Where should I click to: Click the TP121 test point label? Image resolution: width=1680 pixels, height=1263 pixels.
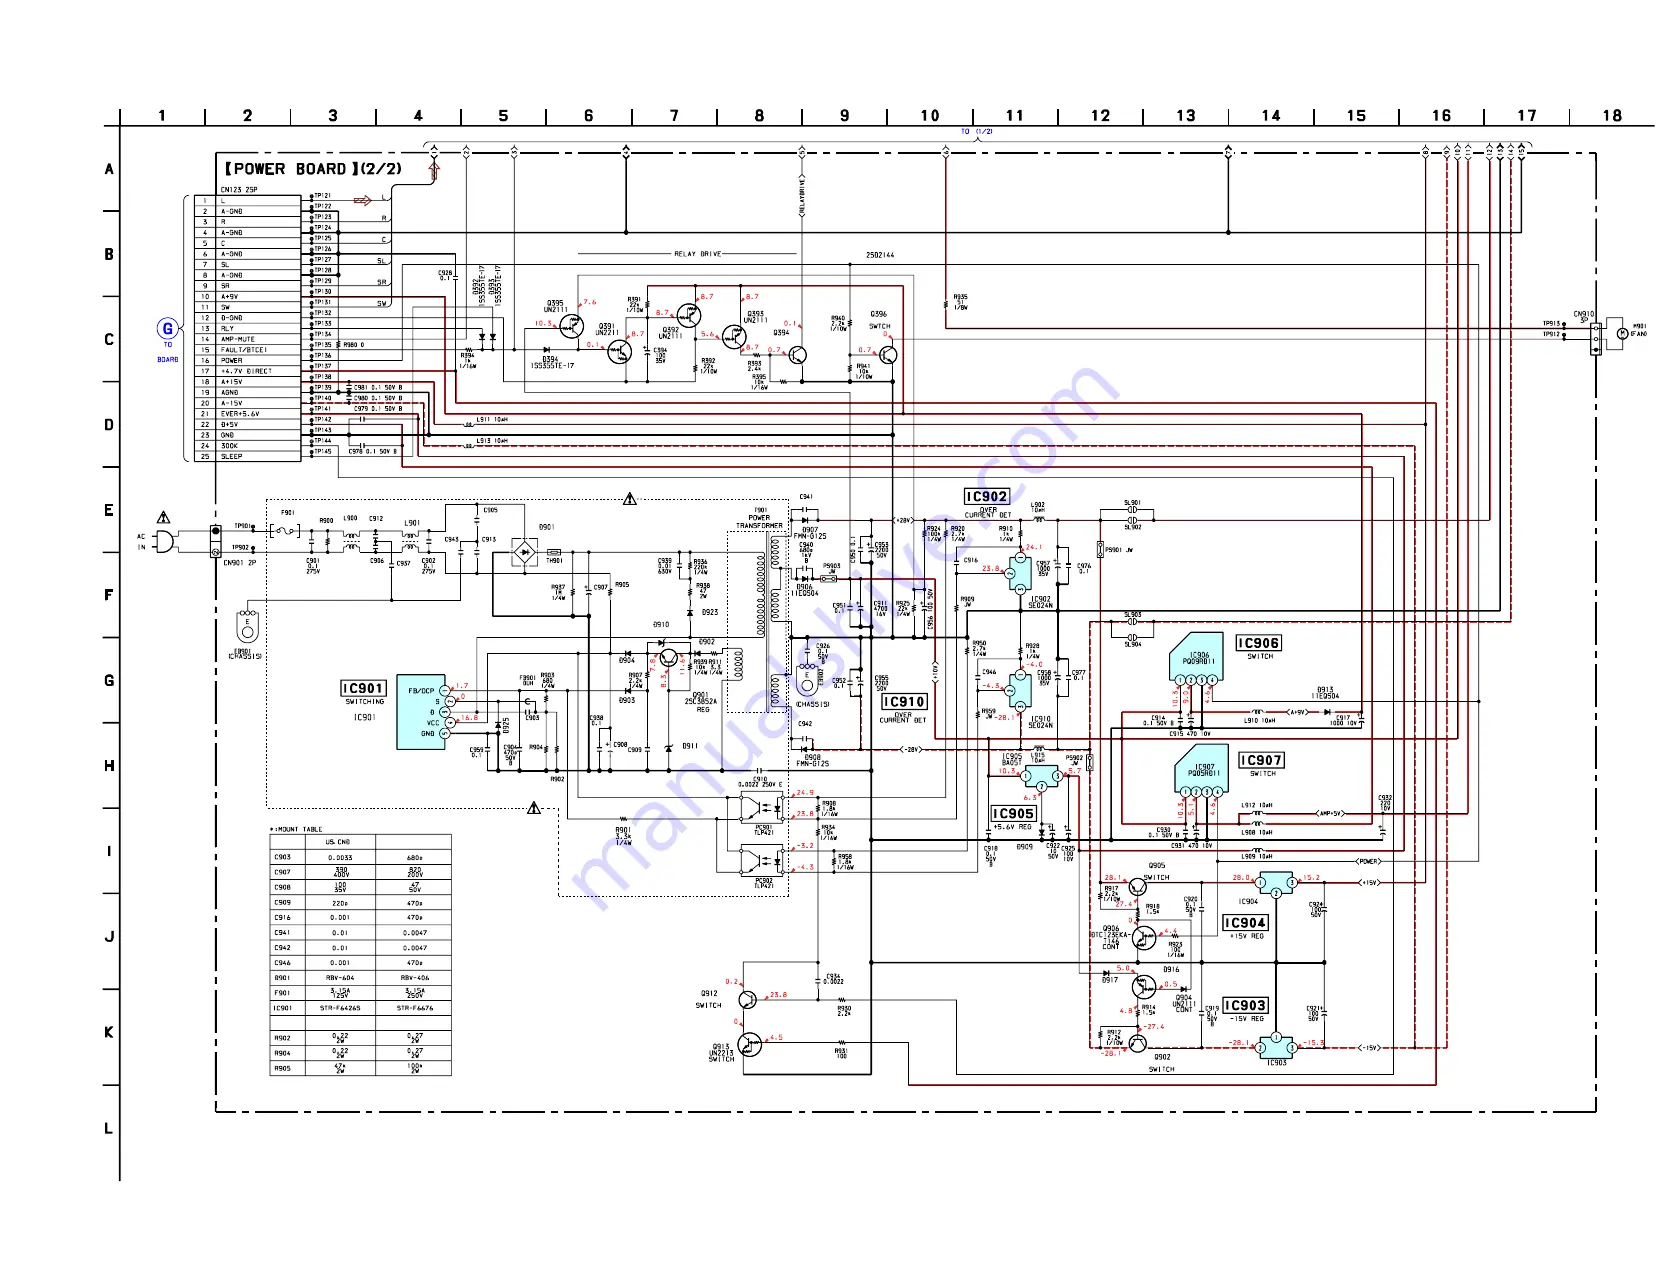[323, 196]
